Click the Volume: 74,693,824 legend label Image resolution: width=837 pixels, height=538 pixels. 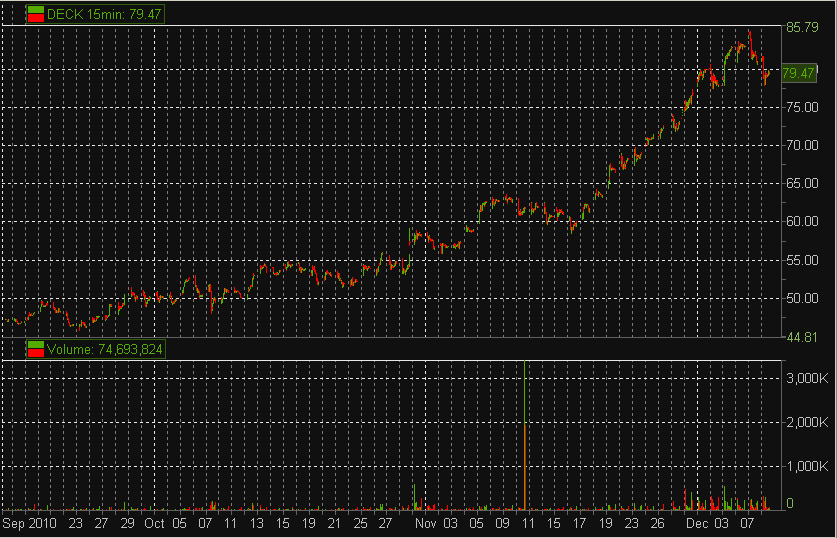click(x=104, y=350)
